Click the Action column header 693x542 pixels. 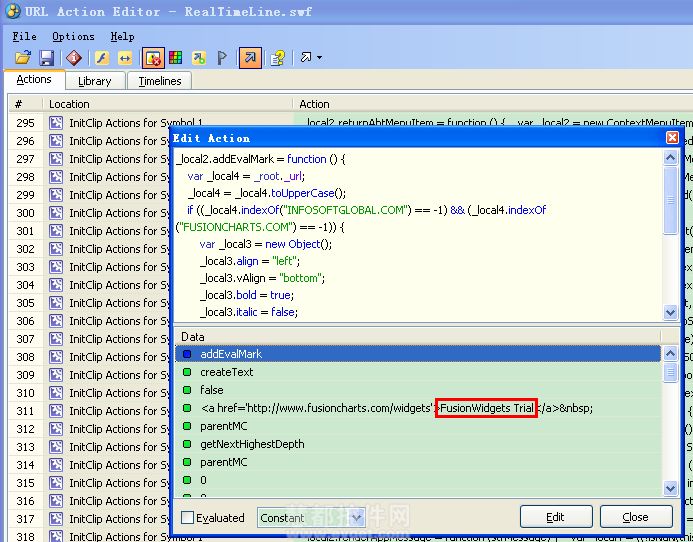493,104
